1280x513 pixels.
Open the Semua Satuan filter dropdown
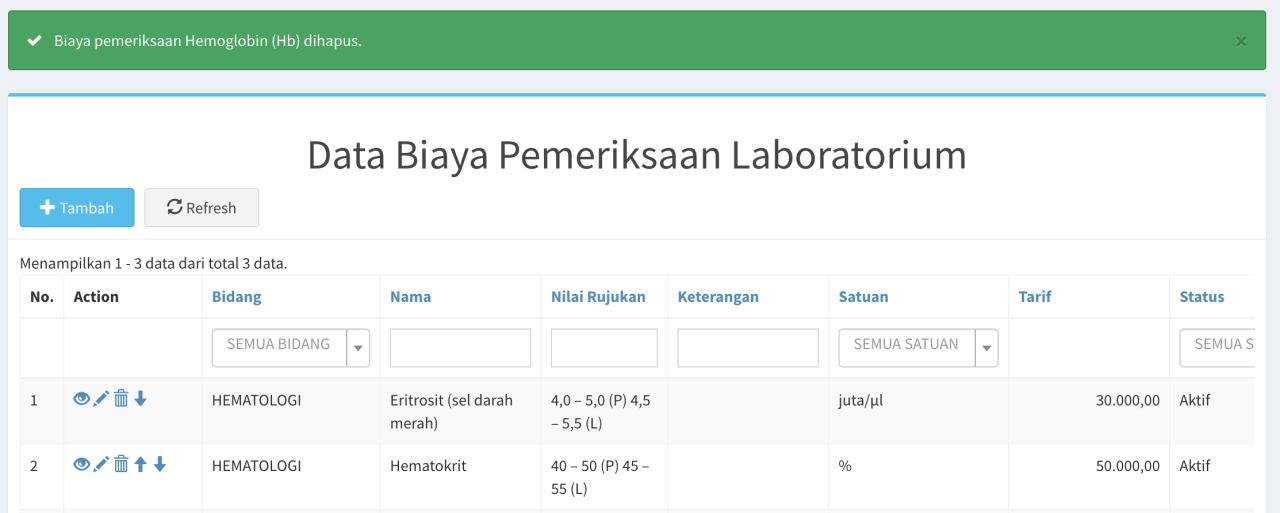tap(918, 348)
